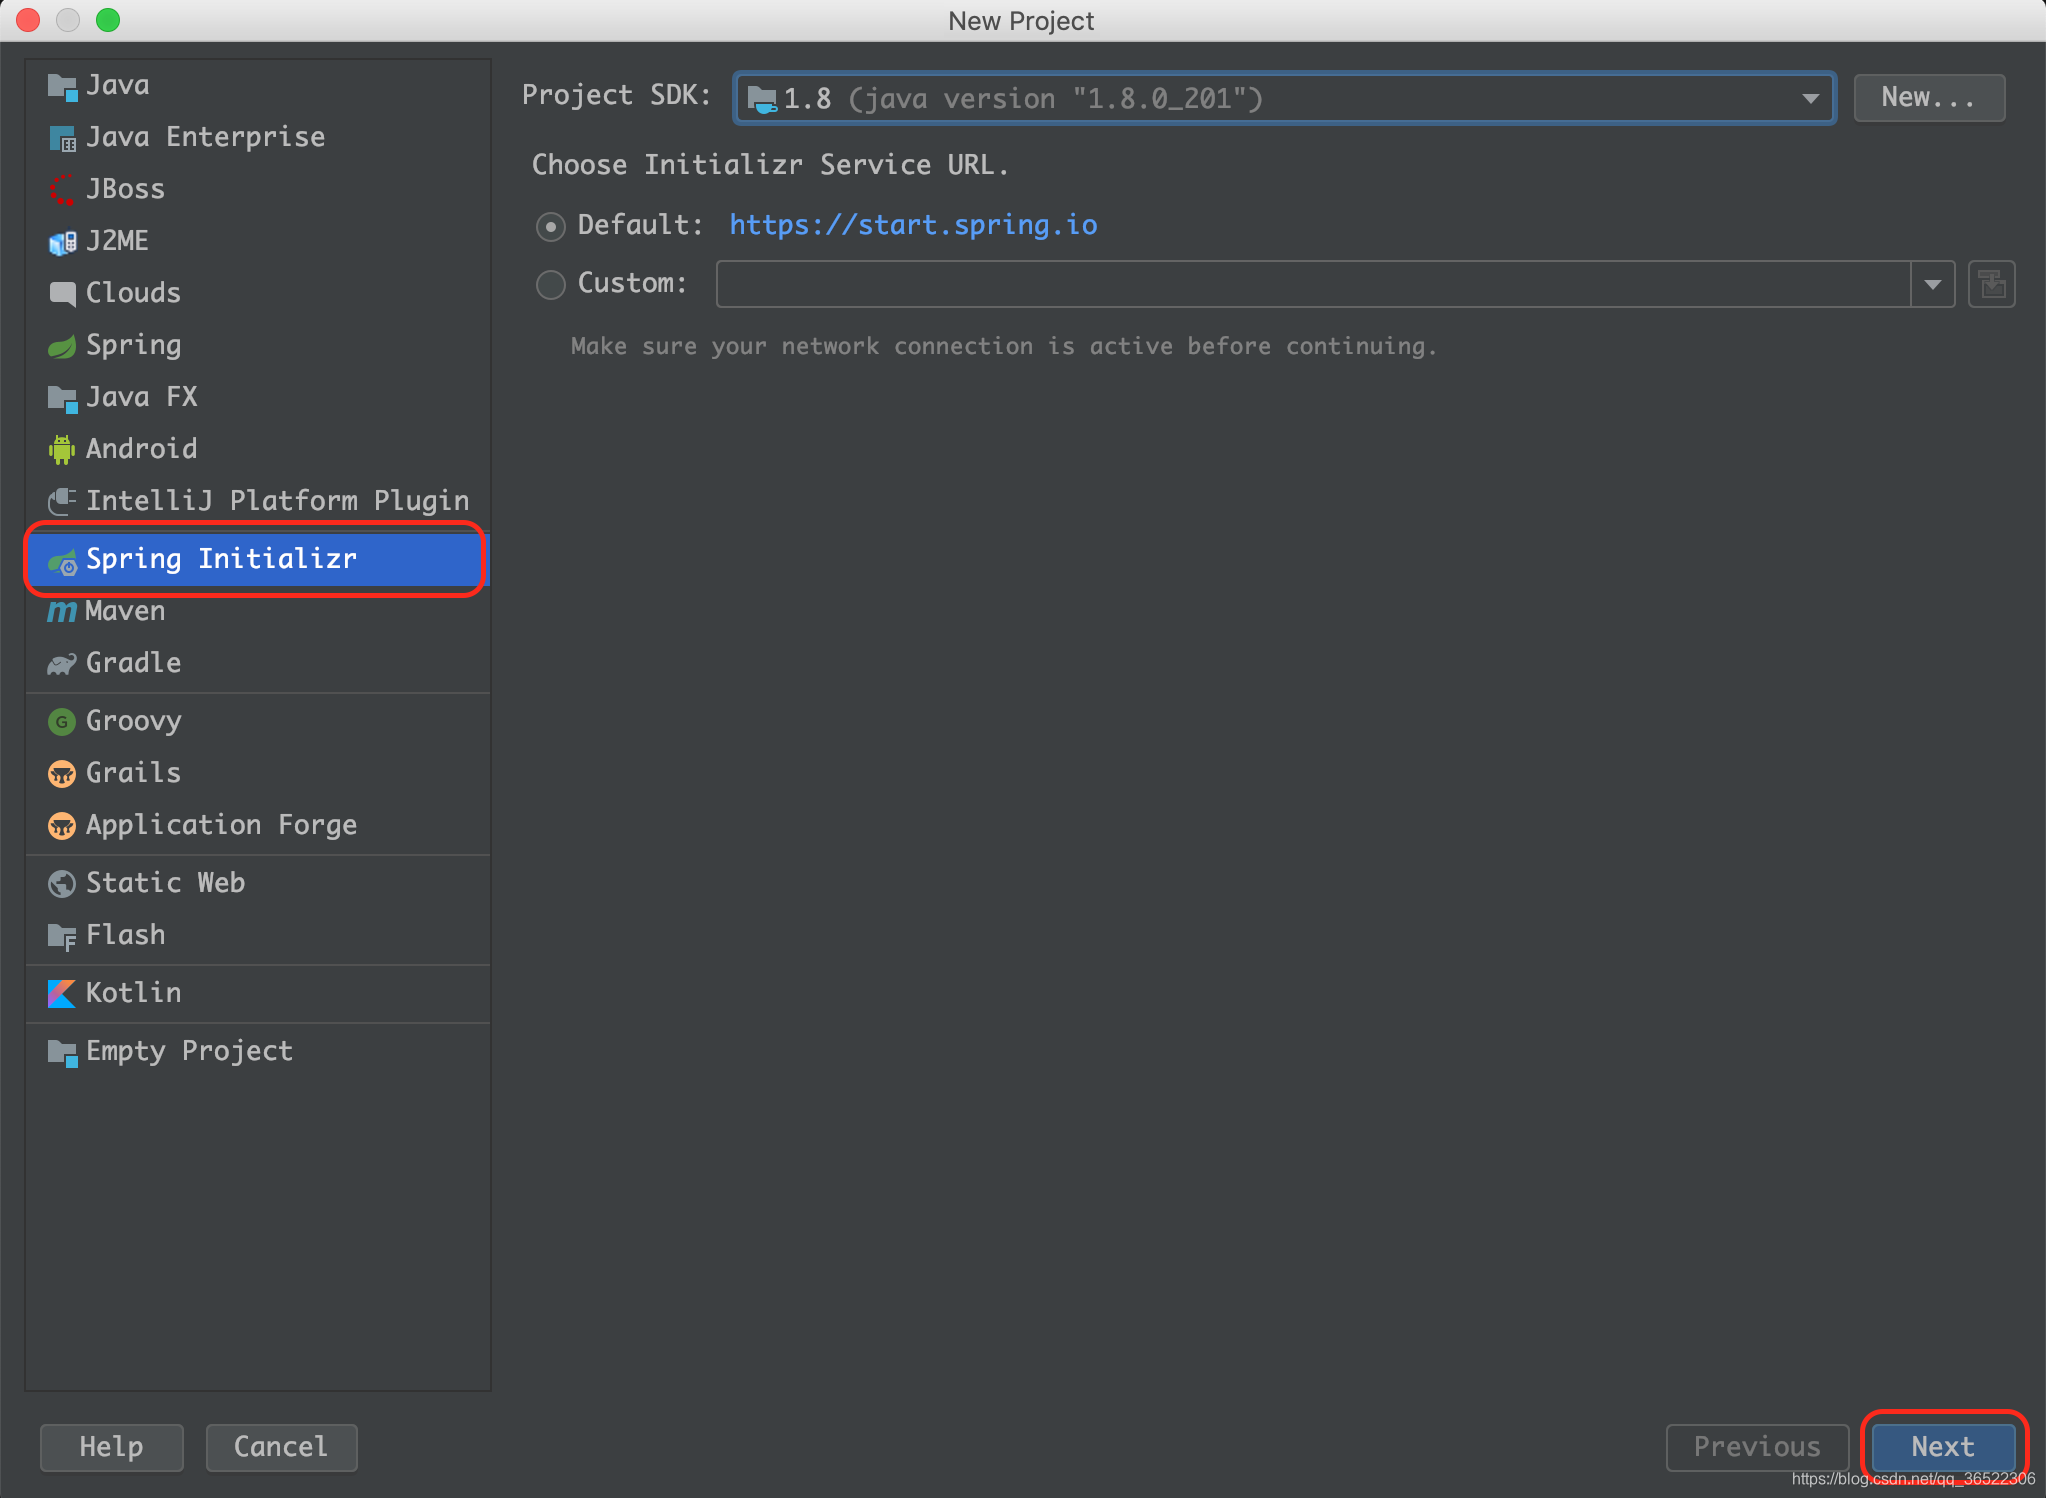Click the Android robot icon
Screen dimensions: 2046x1498
pyautogui.click(x=62, y=449)
